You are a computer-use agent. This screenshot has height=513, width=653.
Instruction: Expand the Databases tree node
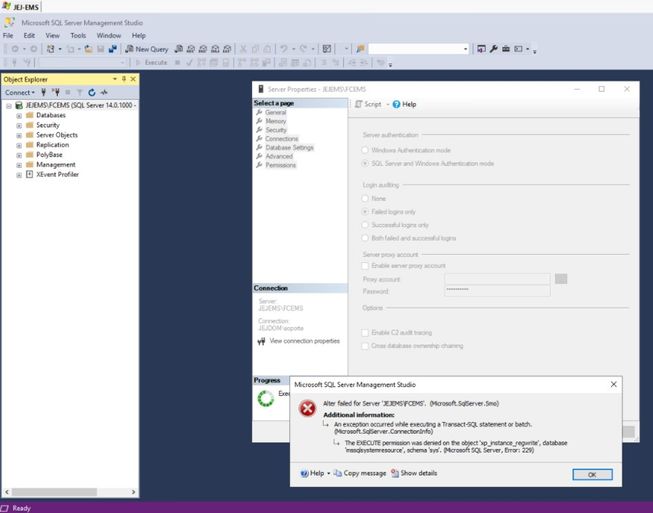(19, 115)
